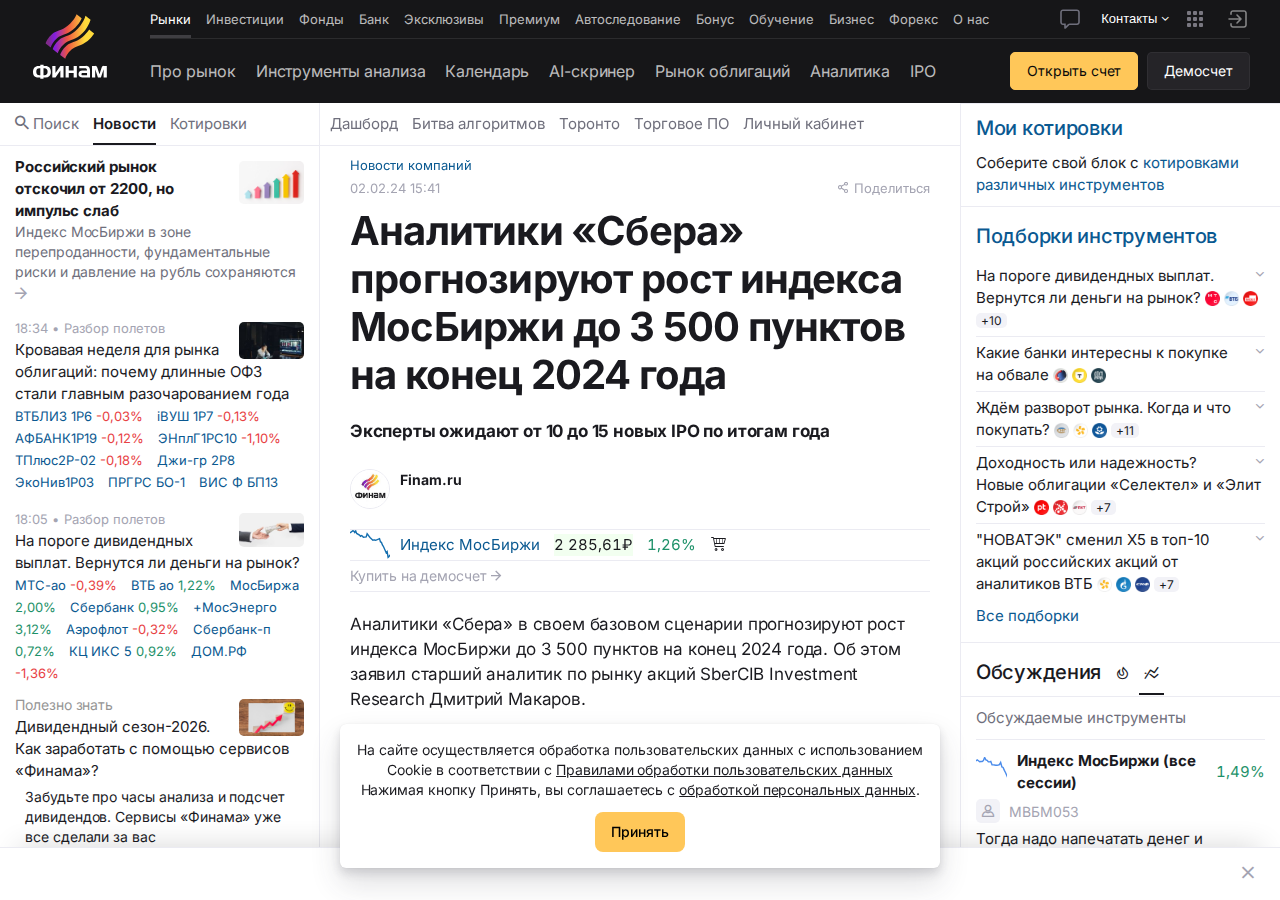
Task: Expand the НОВАТЭК сменил X5 collection
Action: 1260,538
